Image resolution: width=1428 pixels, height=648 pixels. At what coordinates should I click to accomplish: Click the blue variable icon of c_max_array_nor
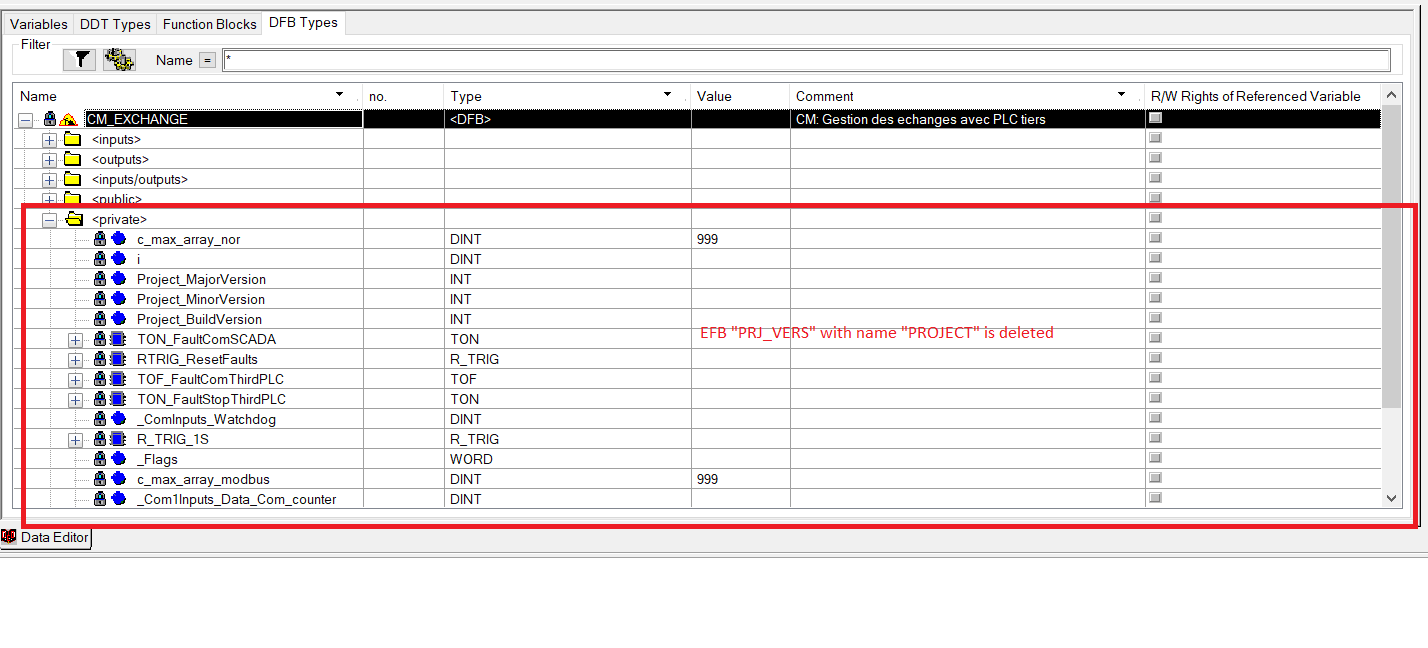click(119, 239)
